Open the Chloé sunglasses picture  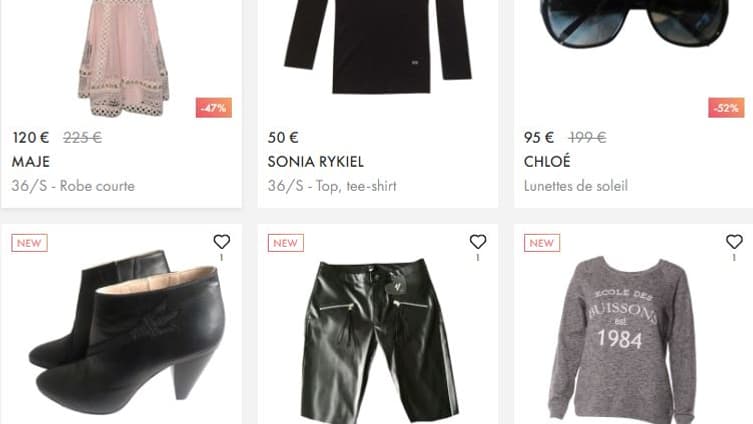634,25
